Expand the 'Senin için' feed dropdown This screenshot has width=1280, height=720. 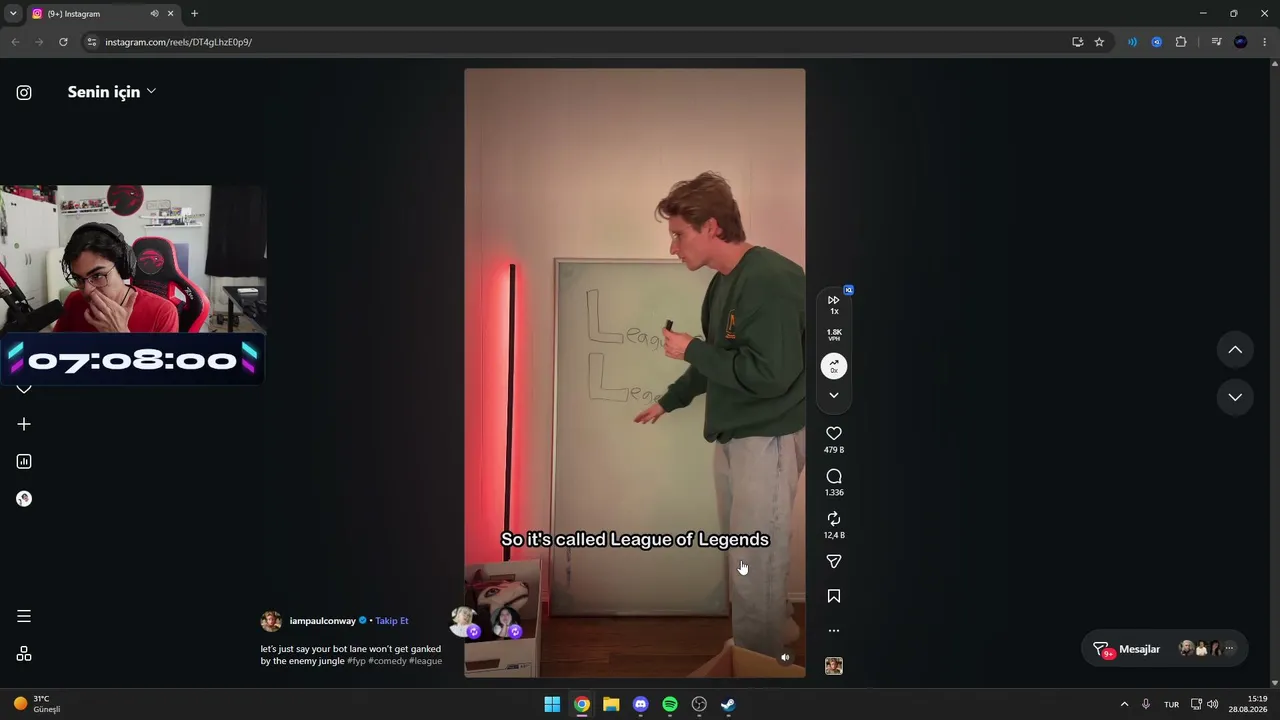112,92
